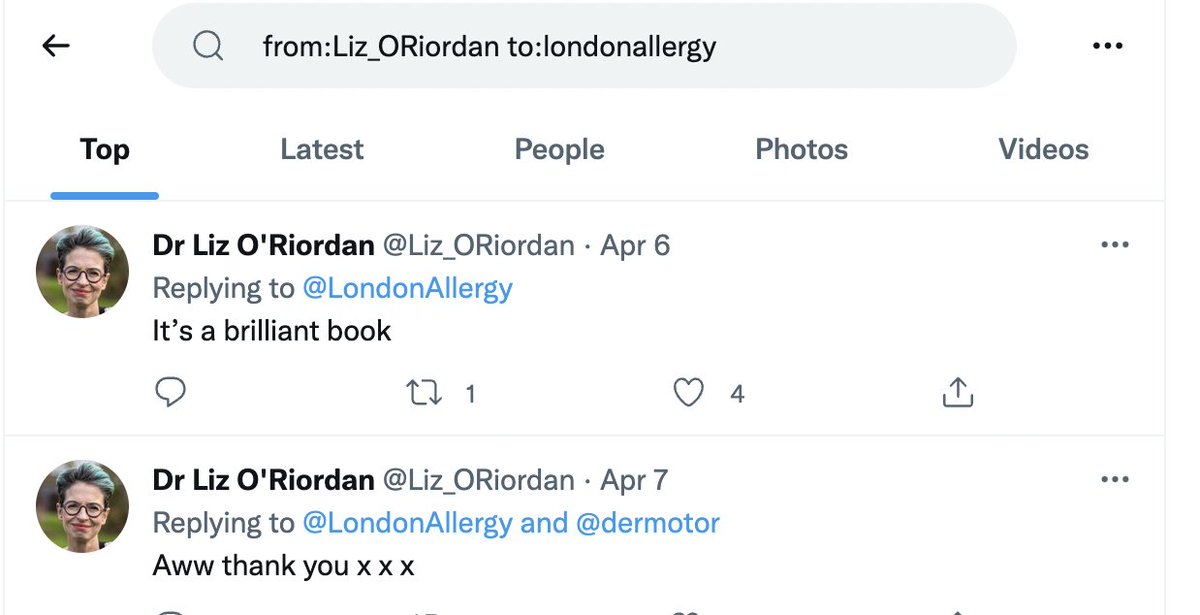Switch to the People tab
The height and width of the screenshot is (615, 1200).
559,150
